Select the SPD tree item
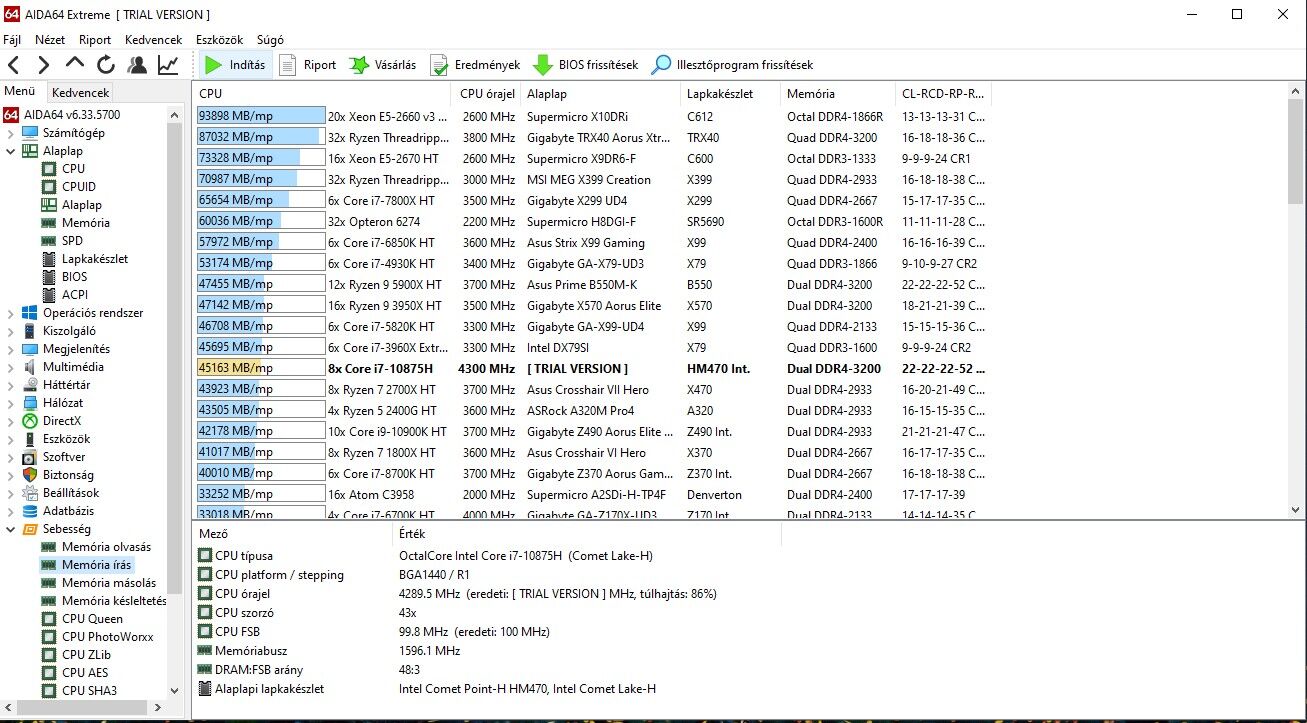This screenshot has width=1307, height=723. point(72,241)
